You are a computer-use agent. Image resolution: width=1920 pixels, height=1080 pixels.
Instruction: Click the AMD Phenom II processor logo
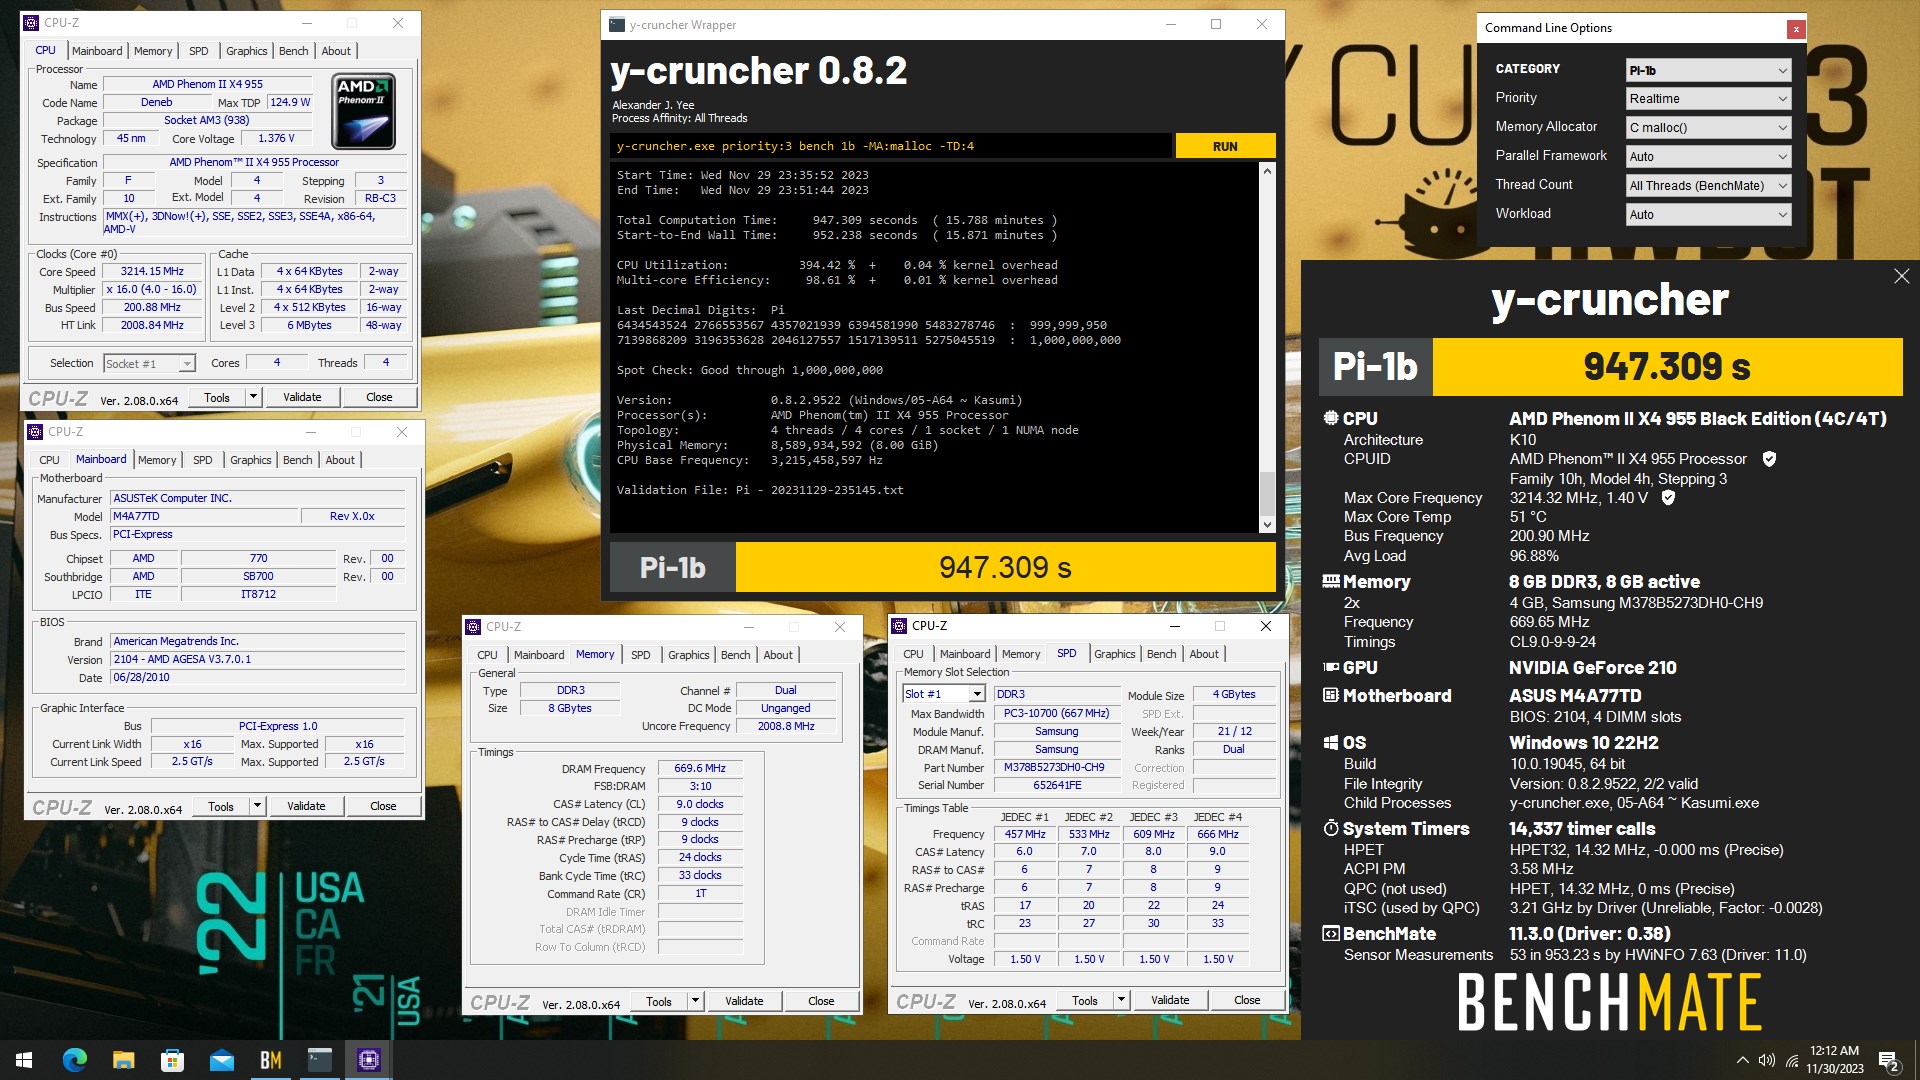point(364,111)
